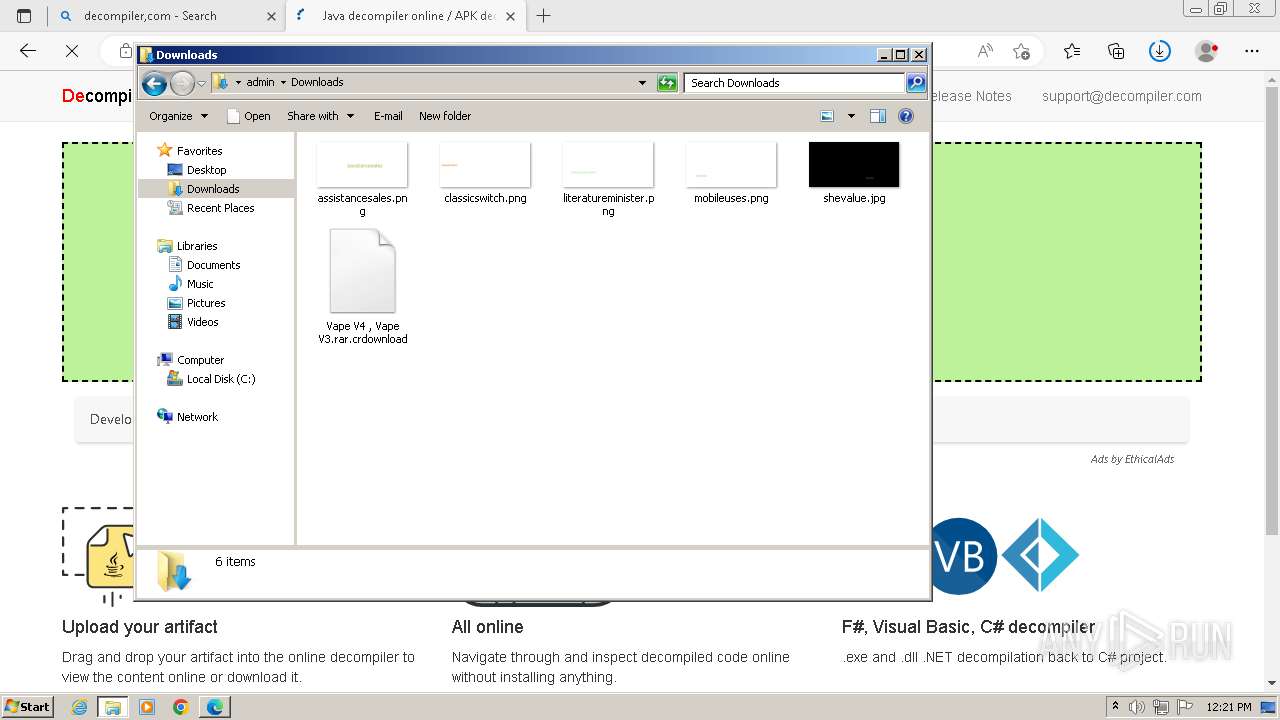The image size is (1280, 720).
Task: Open the browser profile icon
Action: tap(1207, 51)
